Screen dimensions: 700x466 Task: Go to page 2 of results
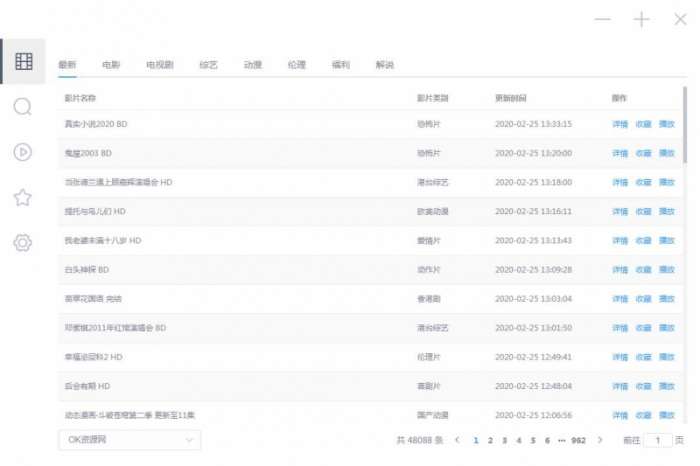490,441
